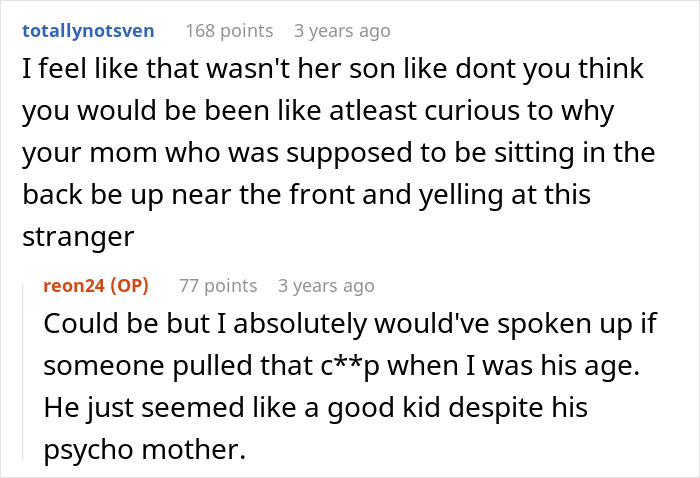
Task: Click the word "stranger" in first comment
Action: [x=78, y=237]
